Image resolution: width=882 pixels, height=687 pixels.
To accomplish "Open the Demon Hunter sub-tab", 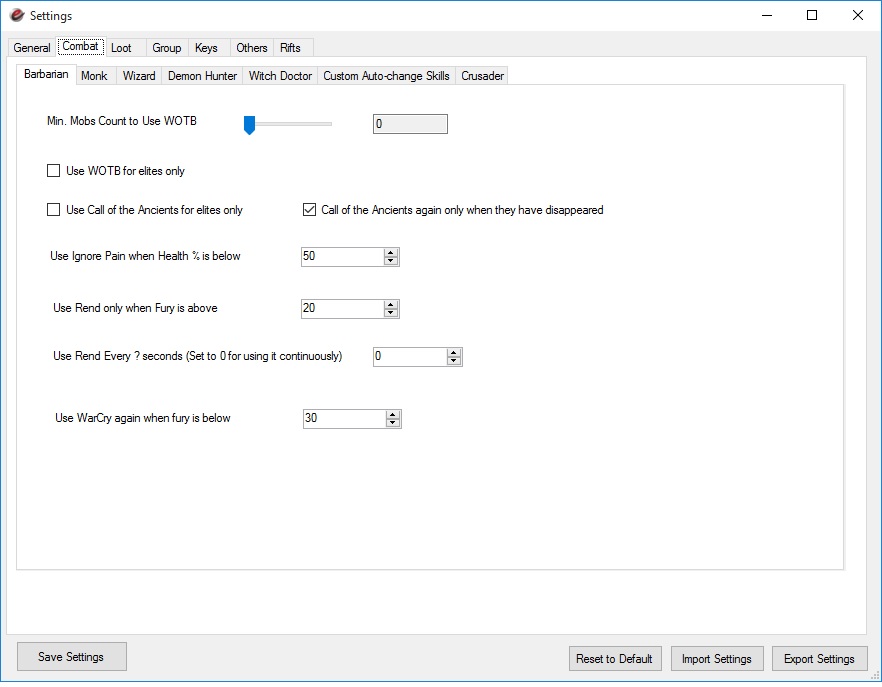I will (202, 76).
